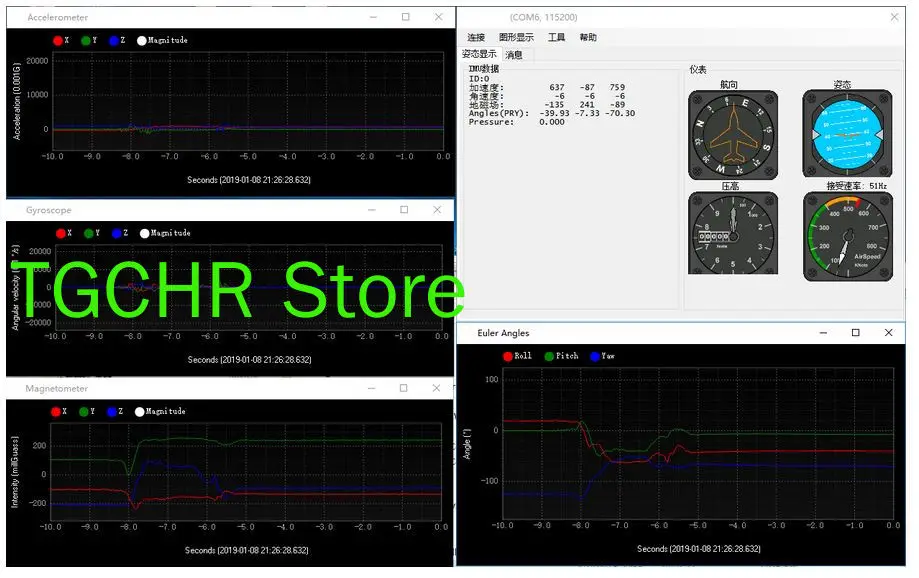Click the Accelerometer plot area
This screenshot has height=578, width=919.
pyautogui.click(x=248, y=101)
